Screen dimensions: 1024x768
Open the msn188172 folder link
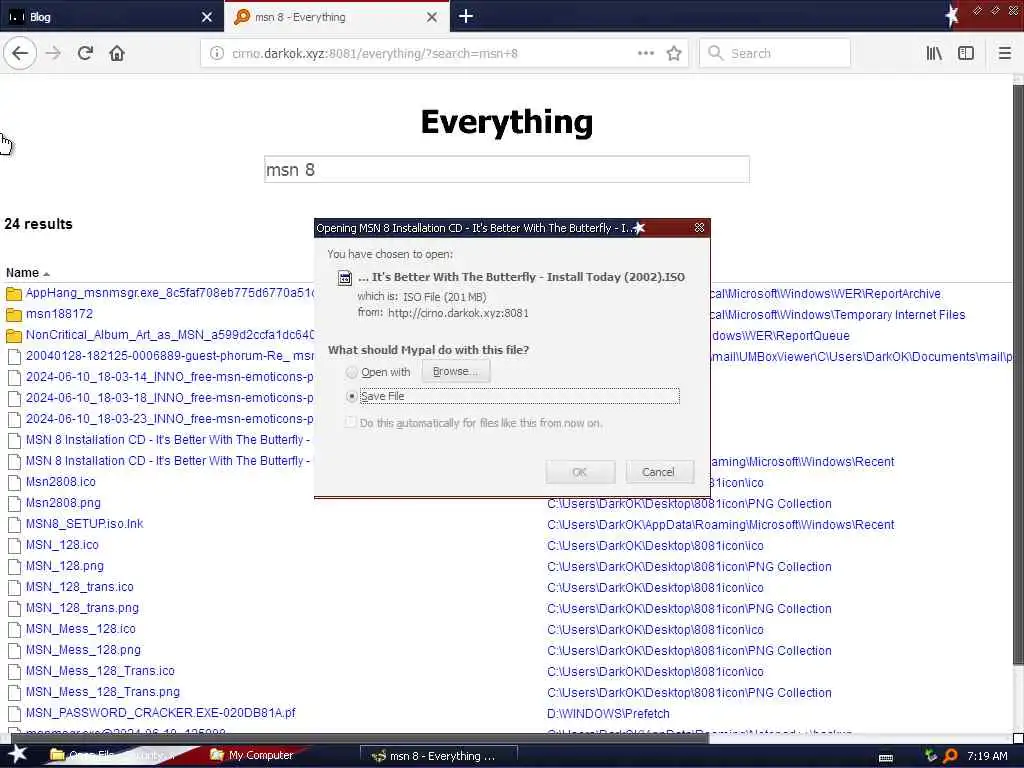pos(59,314)
